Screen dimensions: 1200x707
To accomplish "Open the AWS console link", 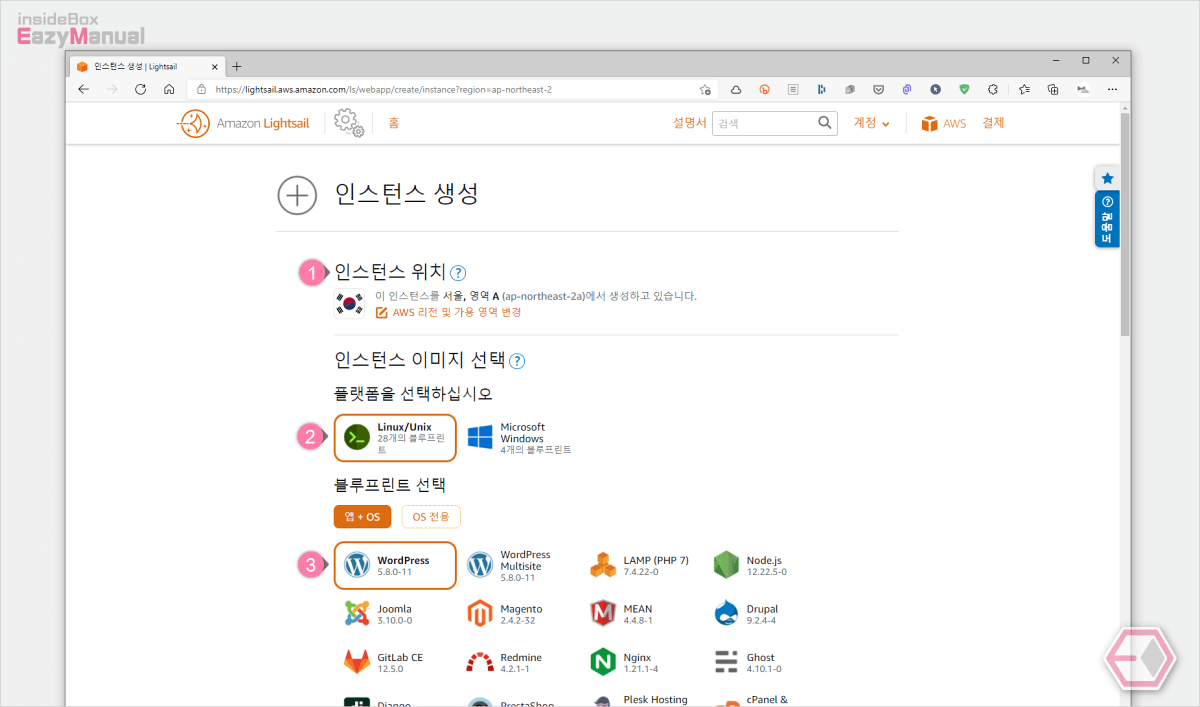I will 943,123.
